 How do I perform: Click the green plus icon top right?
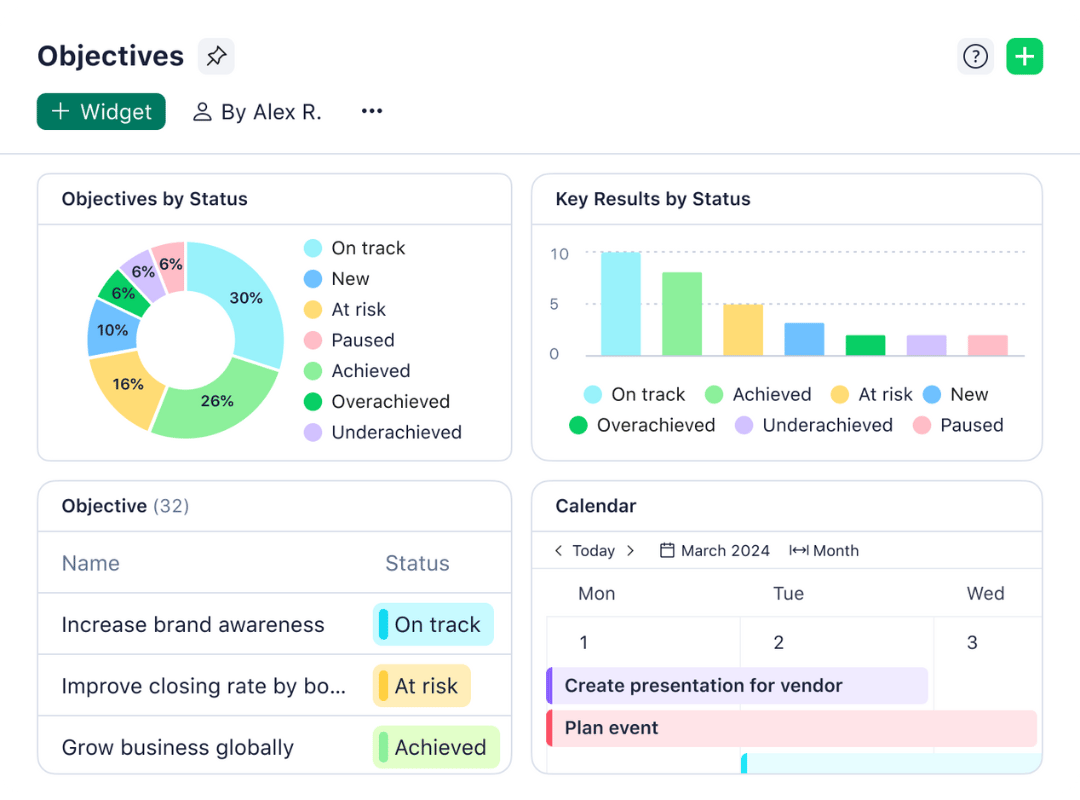click(x=1024, y=56)
